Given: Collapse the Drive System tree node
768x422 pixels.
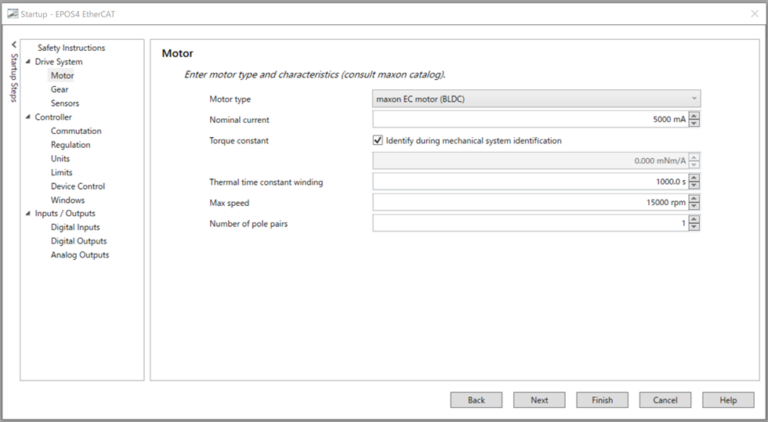Looking at the screenshot, I should (x=28, y=62).
